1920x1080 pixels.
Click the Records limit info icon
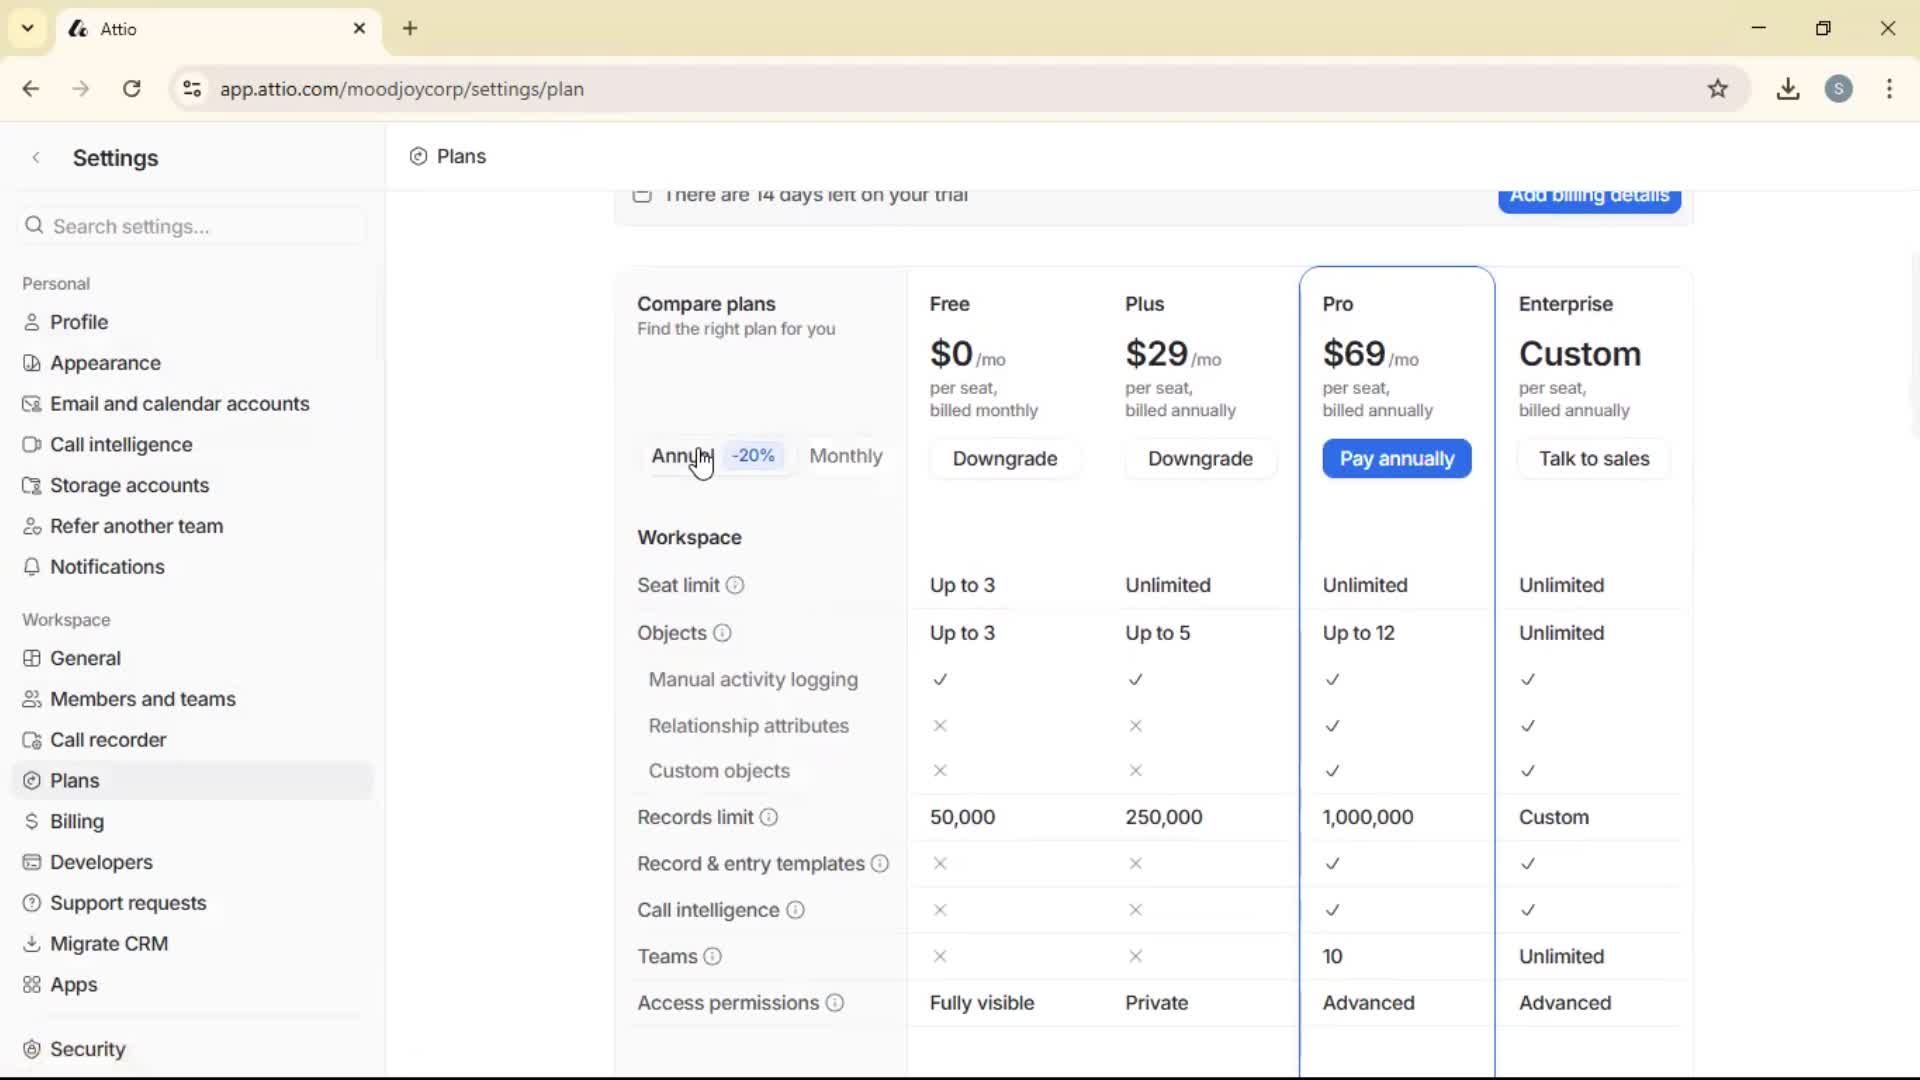pyautogui.click(x=768, y=817)
